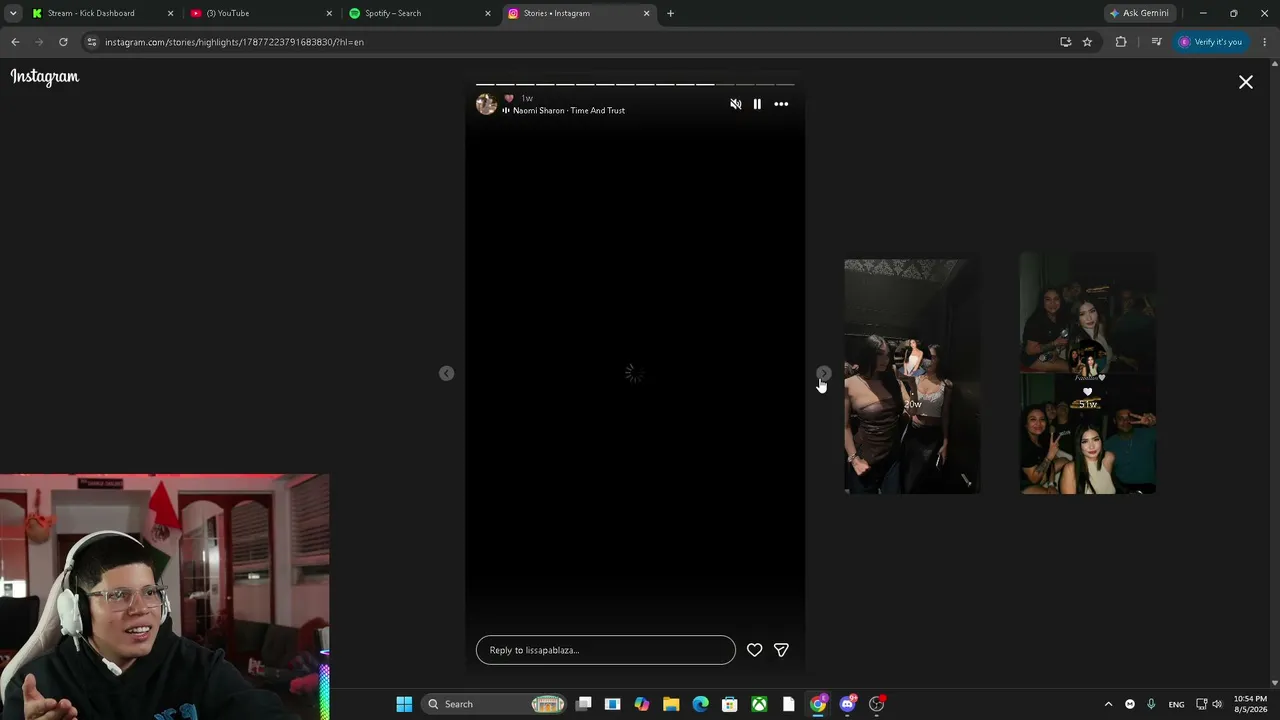Screen dimensions: 1280x720
Task: Open the 51w story preview thumbnail
Action: (x=1088, y=374)
